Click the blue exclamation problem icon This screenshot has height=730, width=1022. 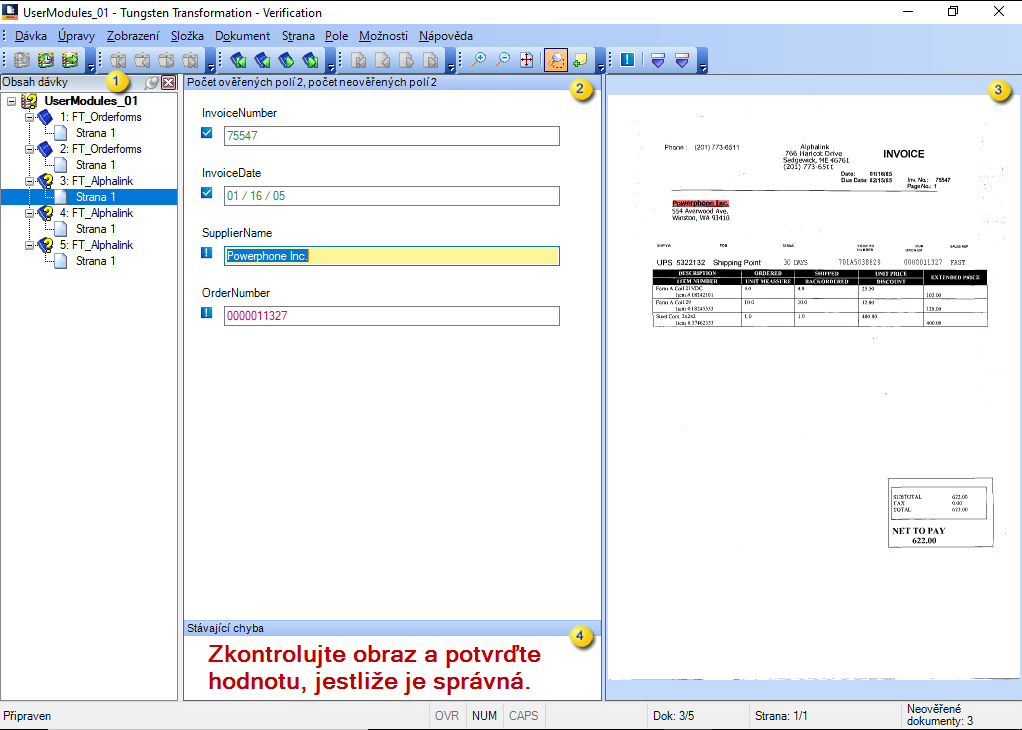coord(627,60)
